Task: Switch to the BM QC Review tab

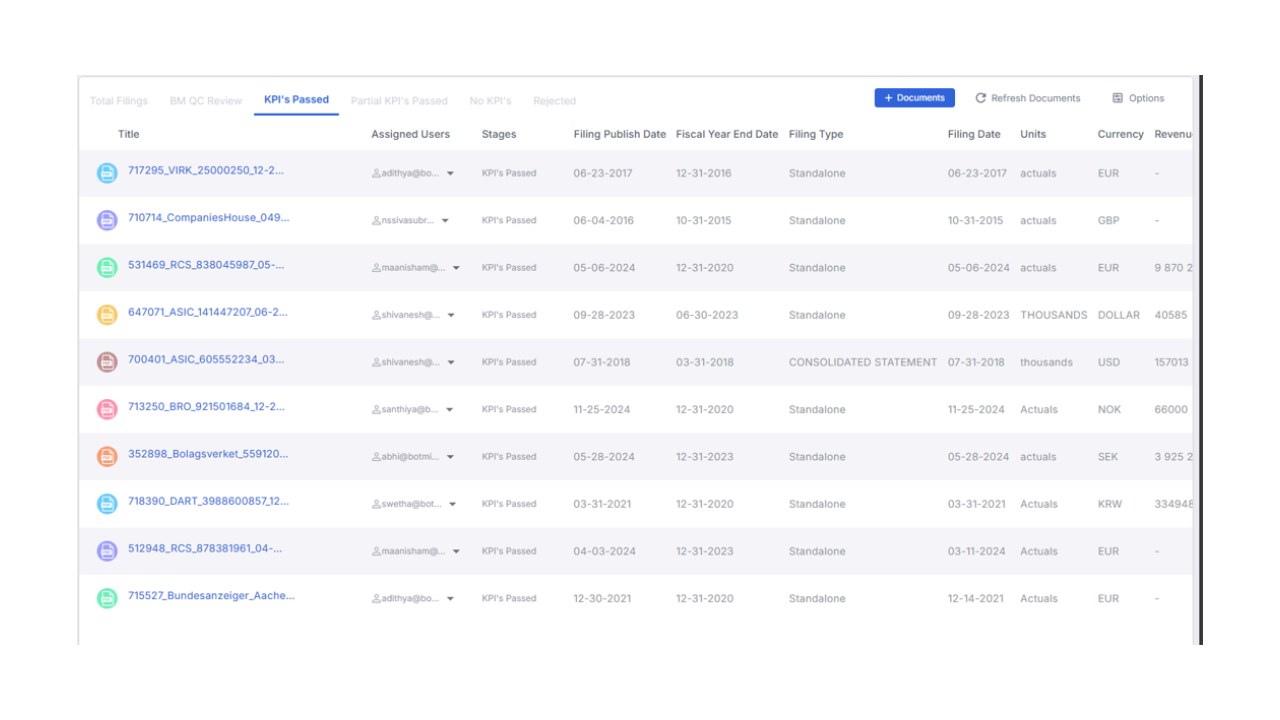Action: point(206,101)
